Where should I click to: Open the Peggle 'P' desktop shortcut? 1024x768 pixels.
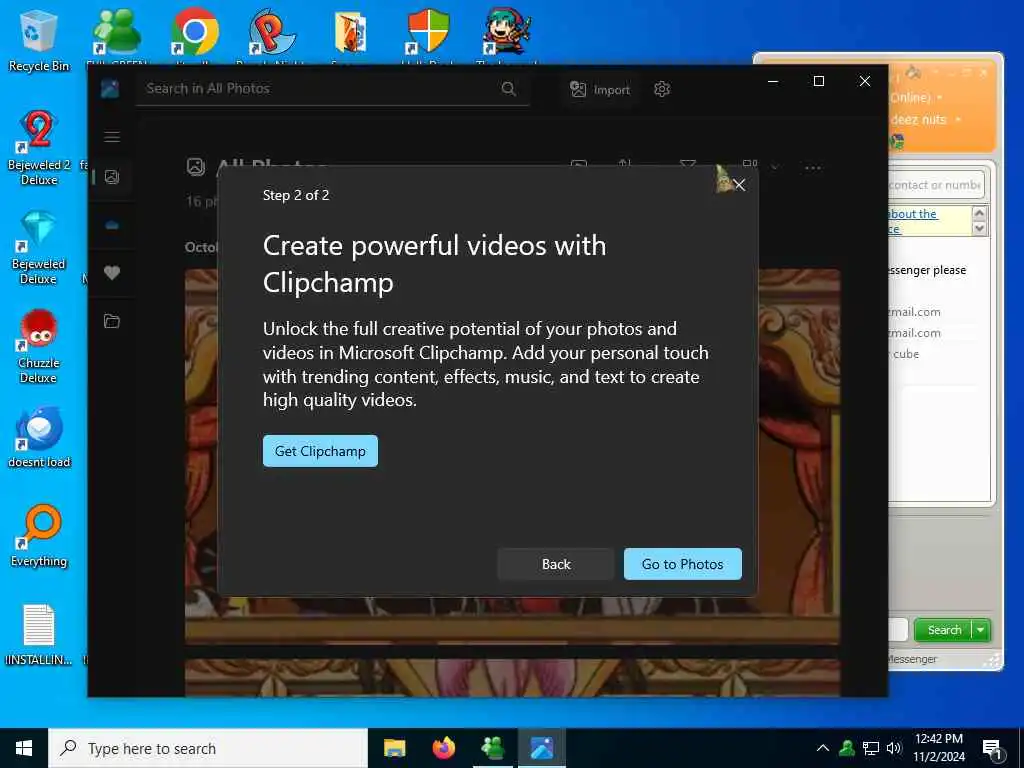(272, 31)
